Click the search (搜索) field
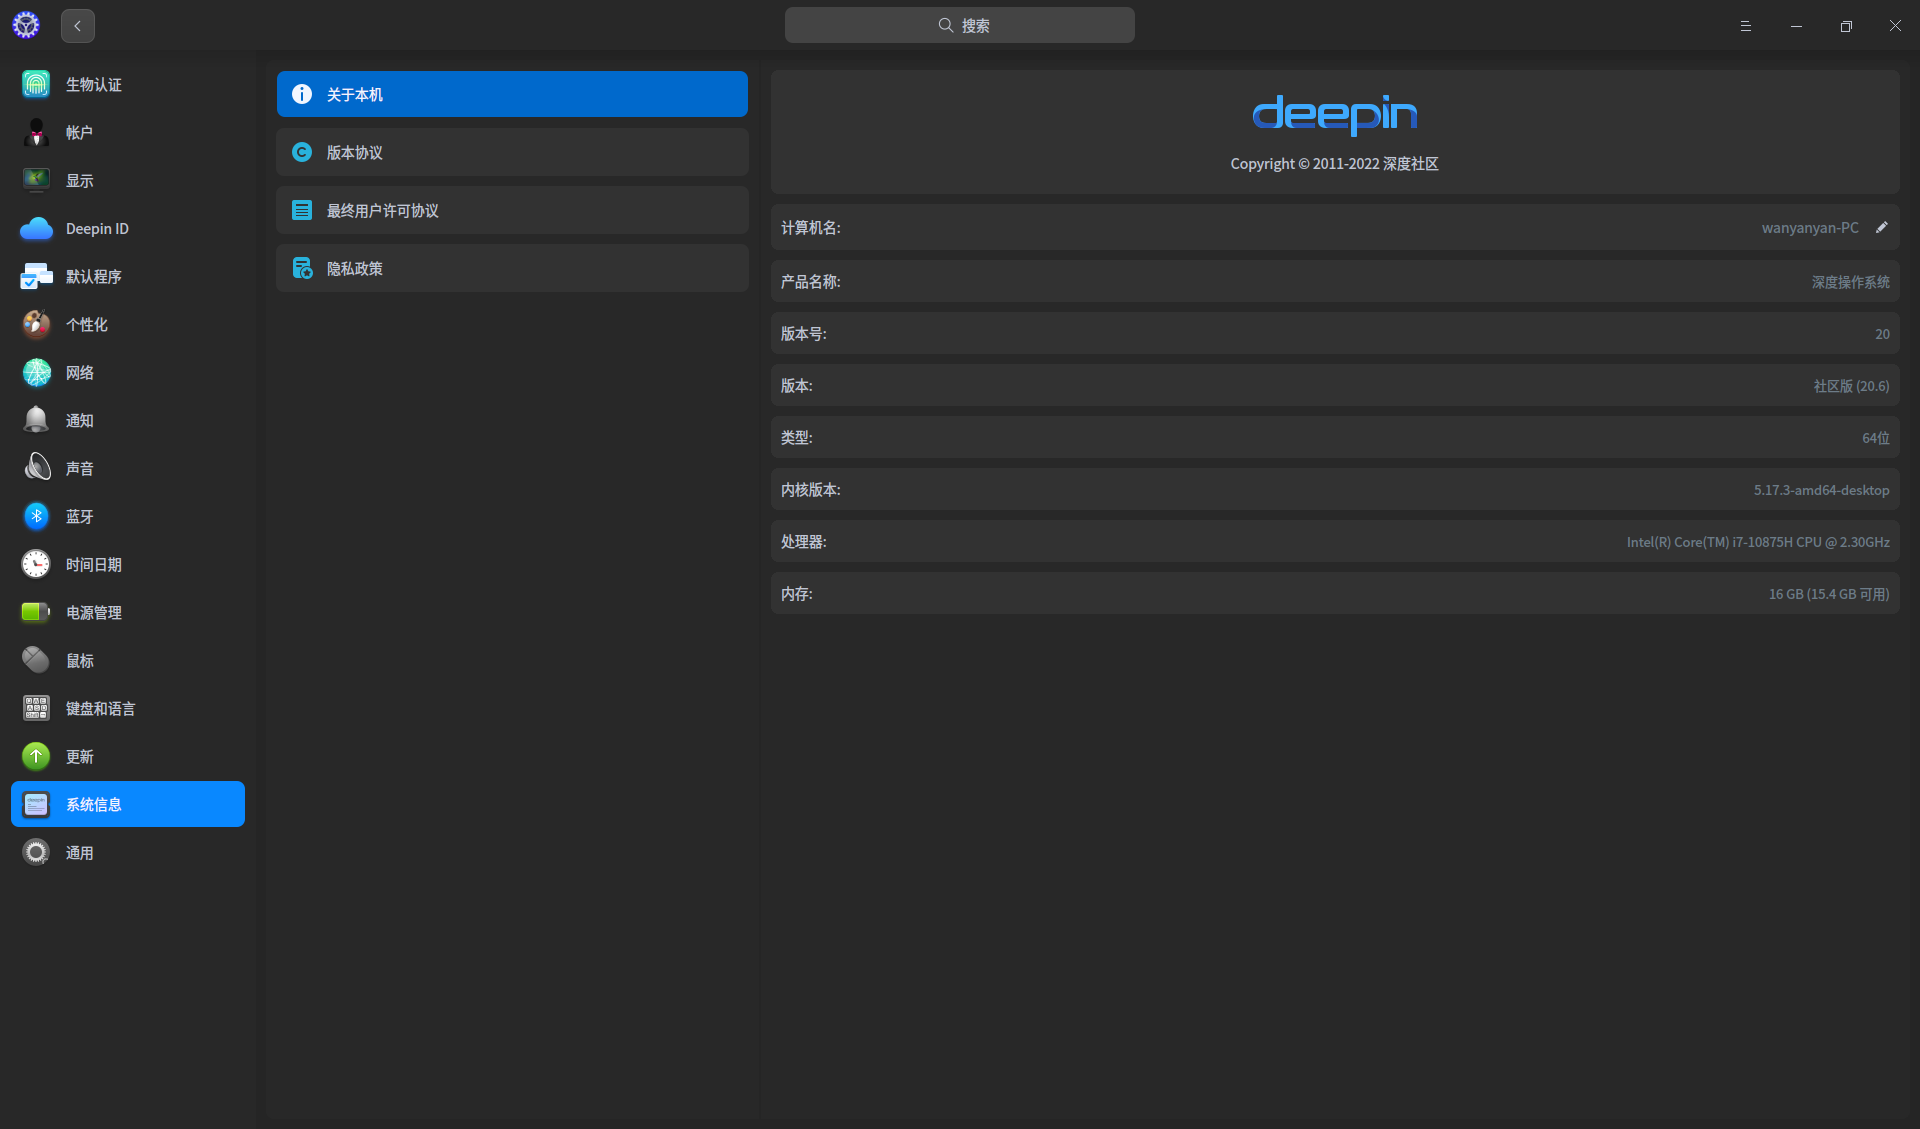 (x=959, y=26)
